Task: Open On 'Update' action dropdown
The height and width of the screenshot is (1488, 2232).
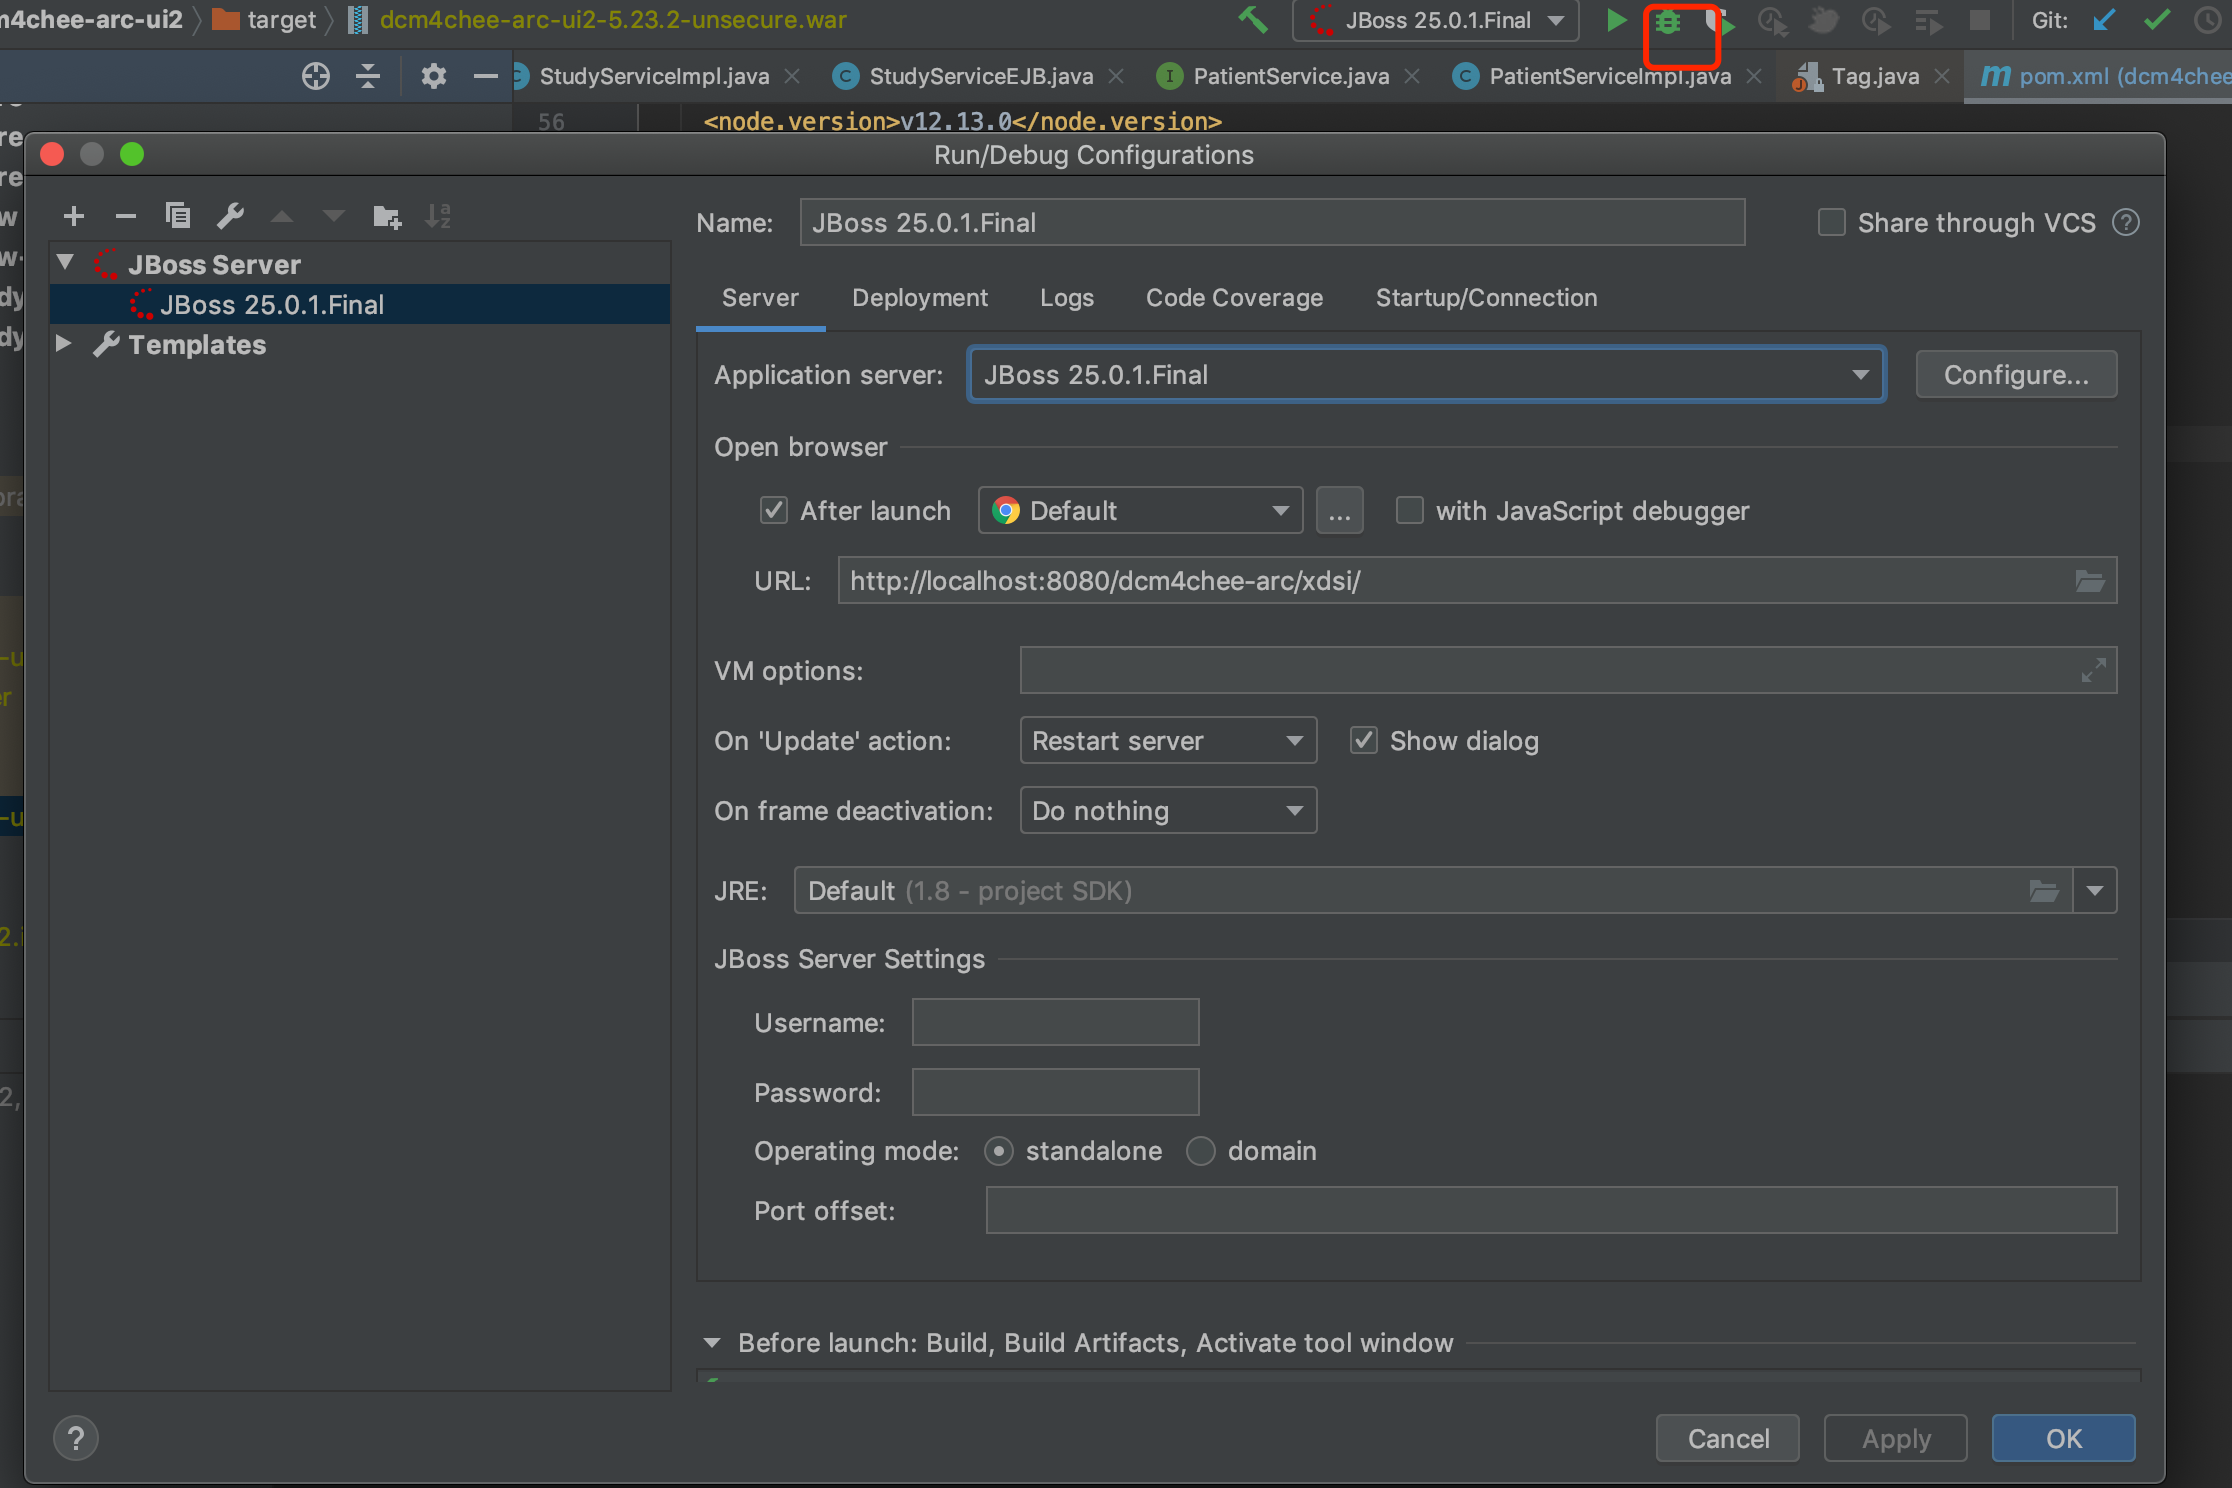Action: (1168, 740)
